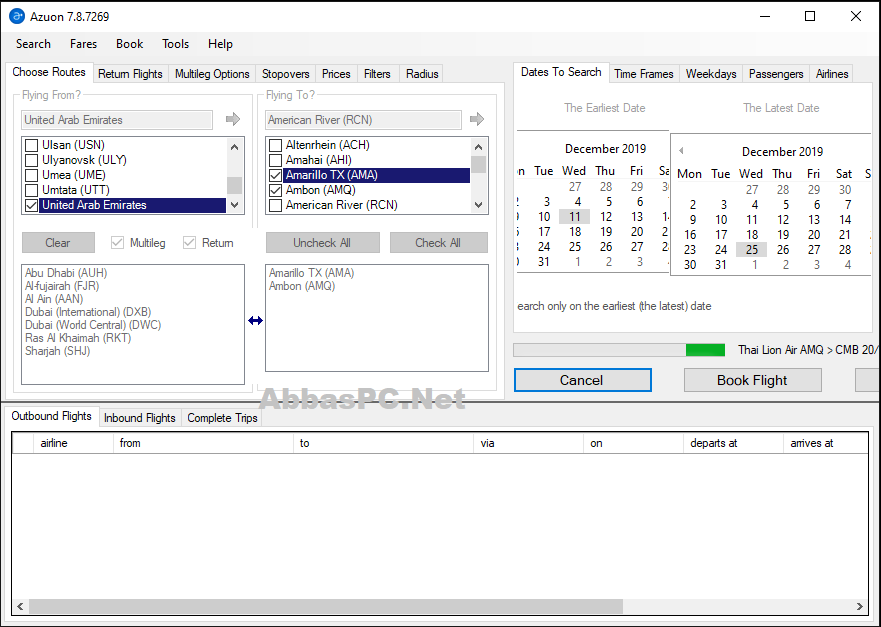Select Ras Al Khaimah (RKT) entry
Screen dimensions: 881x627
pos(78,338)
